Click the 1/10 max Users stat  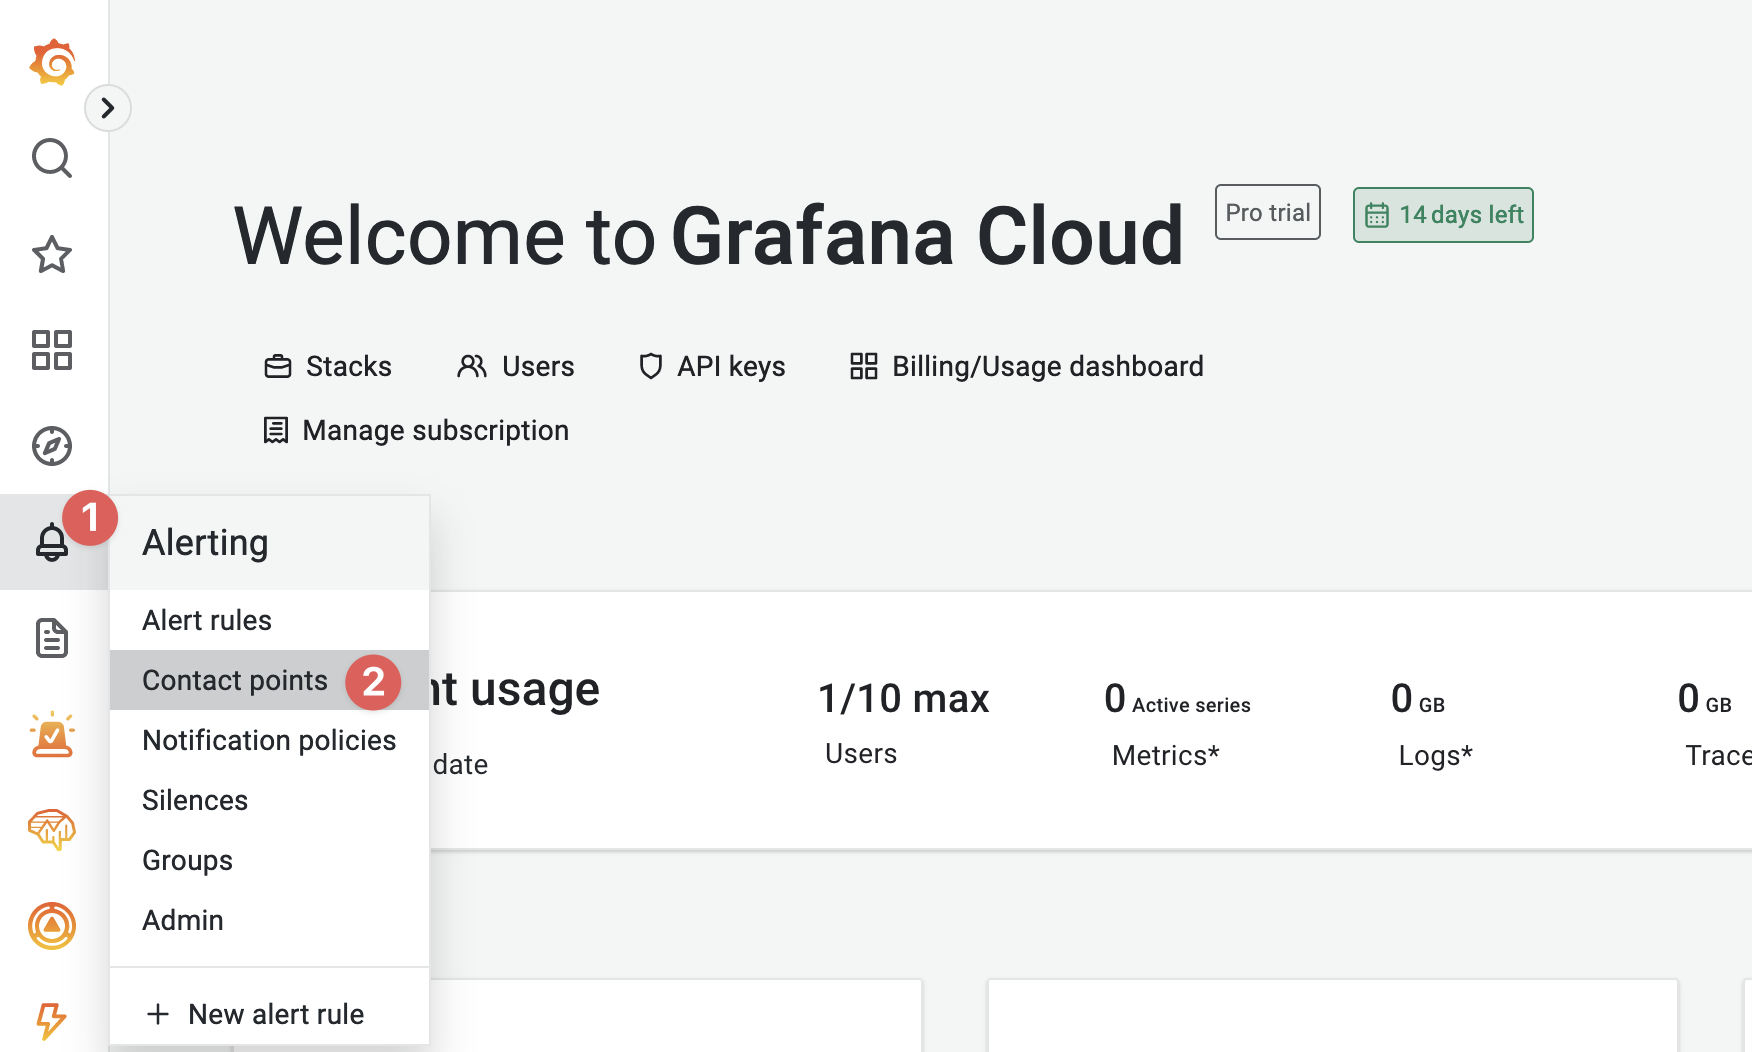click(x=903, y=724)
